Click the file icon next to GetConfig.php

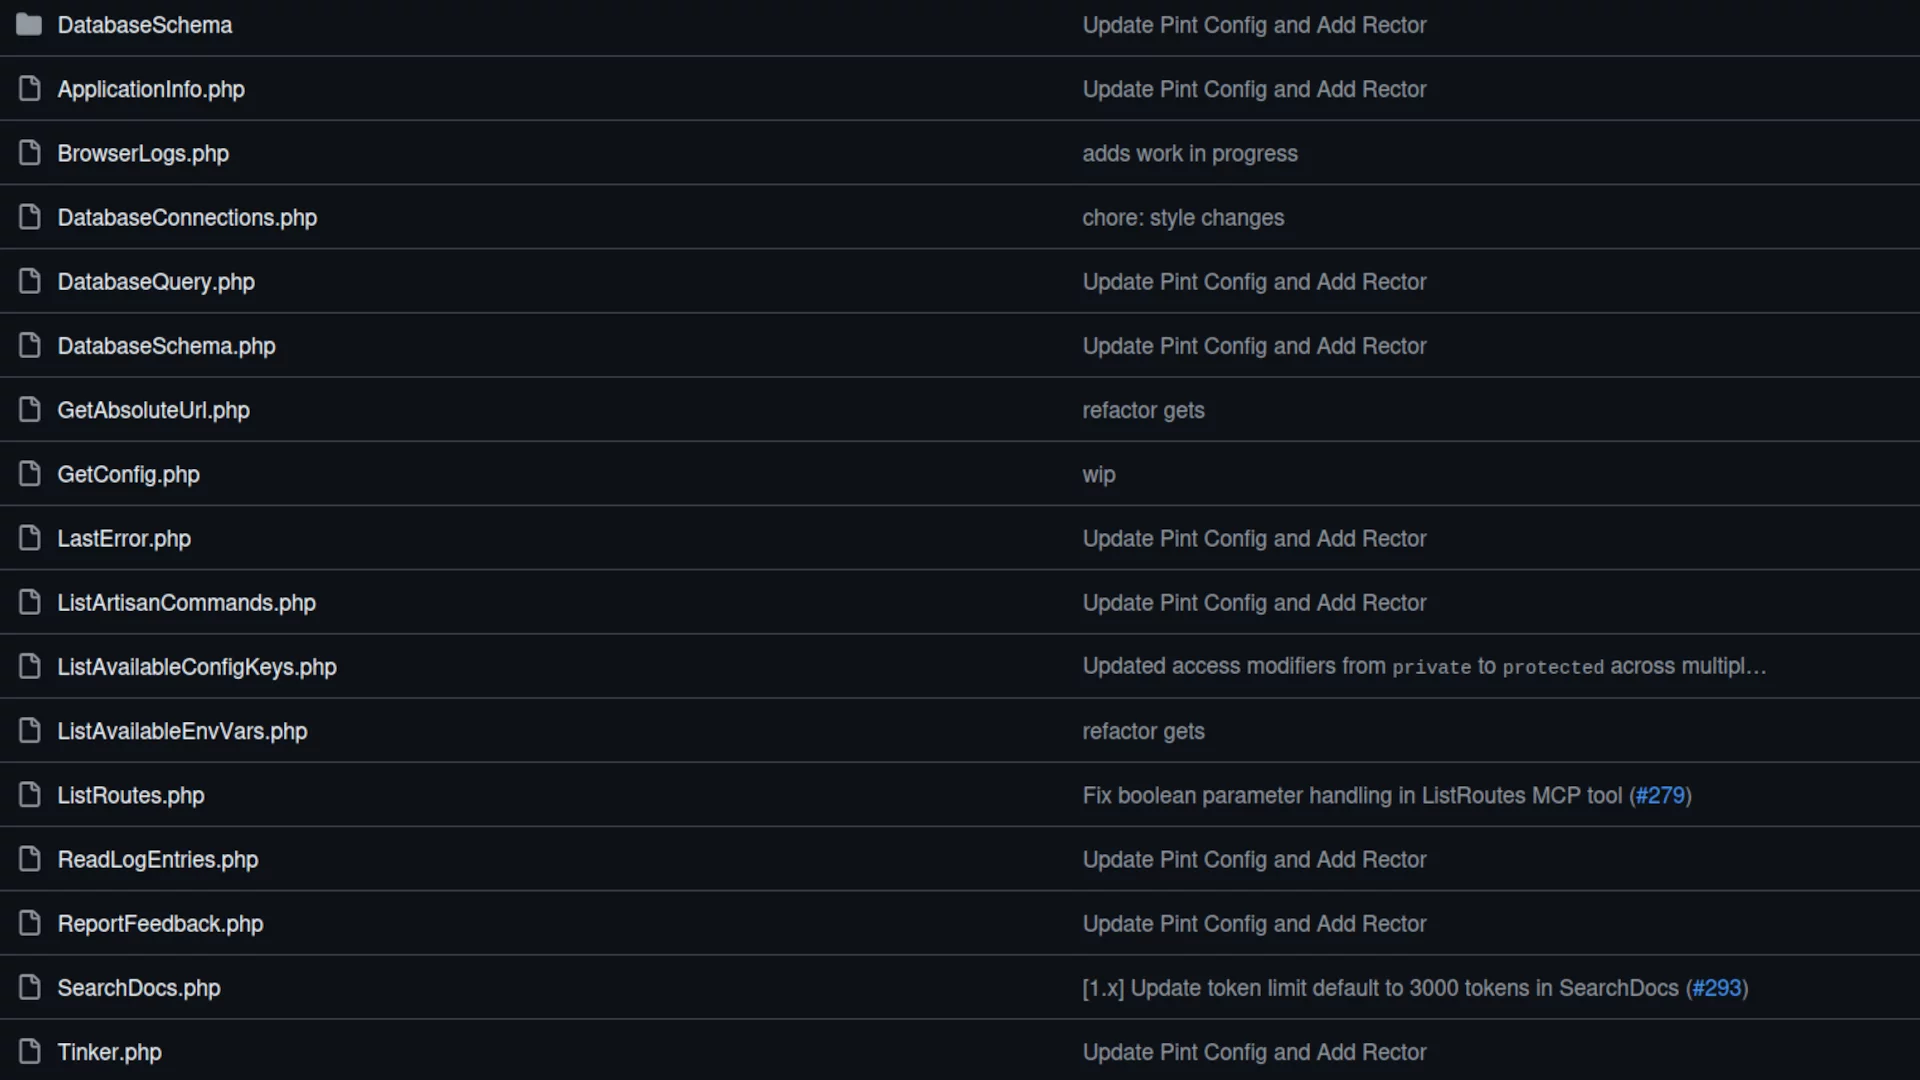coord(30,474)
